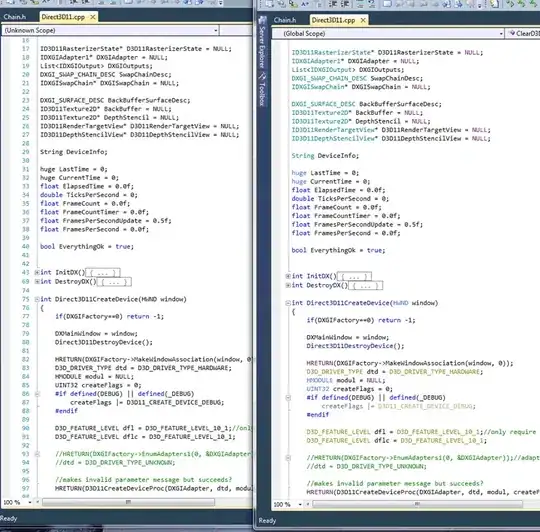Switch to Chain.h tab in right window
Viewport: 540px width, 532px height.
point(285,20)
